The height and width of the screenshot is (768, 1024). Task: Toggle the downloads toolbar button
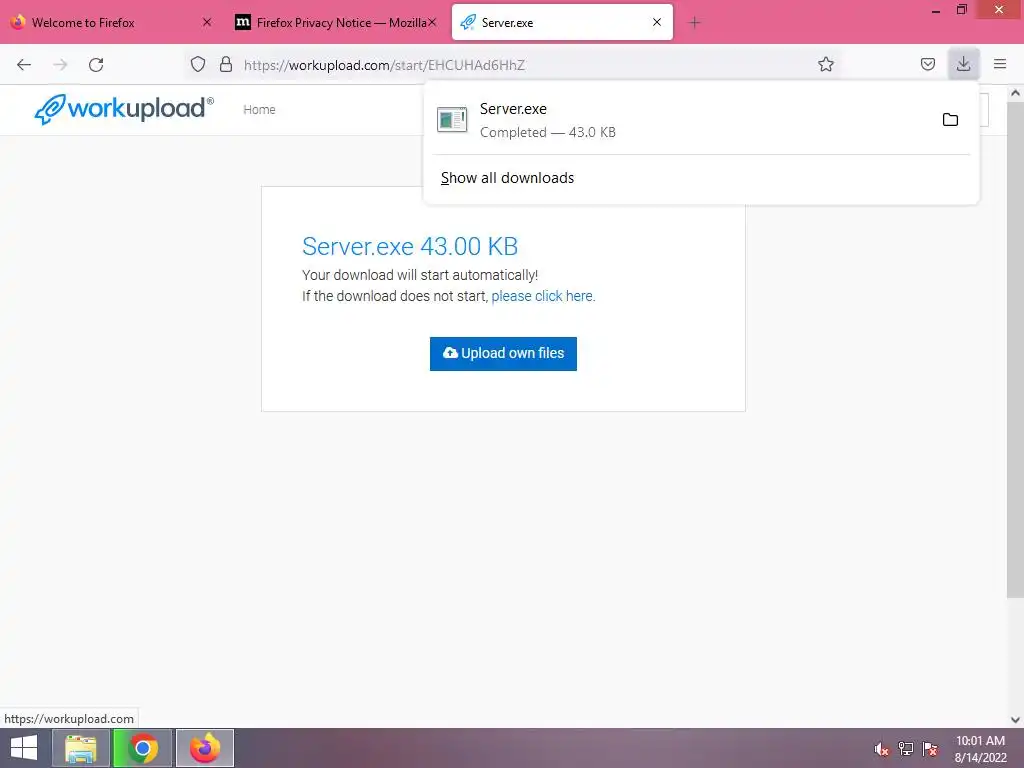point(963,64)
